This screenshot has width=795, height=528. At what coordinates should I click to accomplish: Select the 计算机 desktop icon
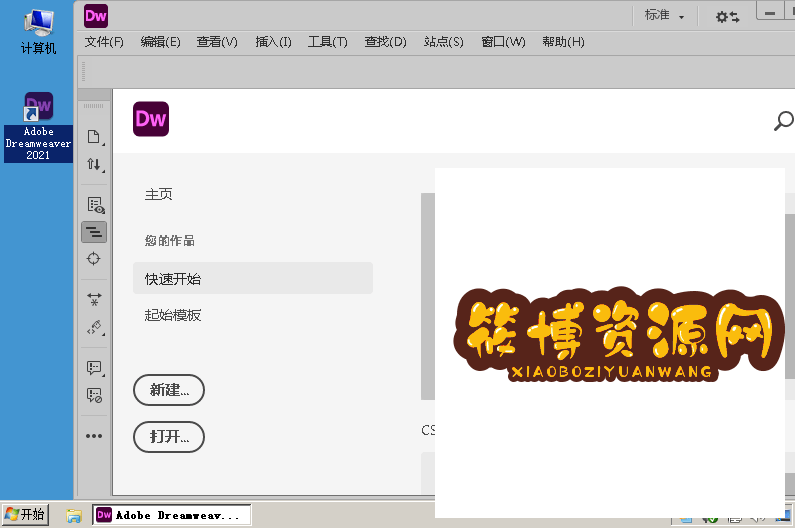[x=39, y=32]
